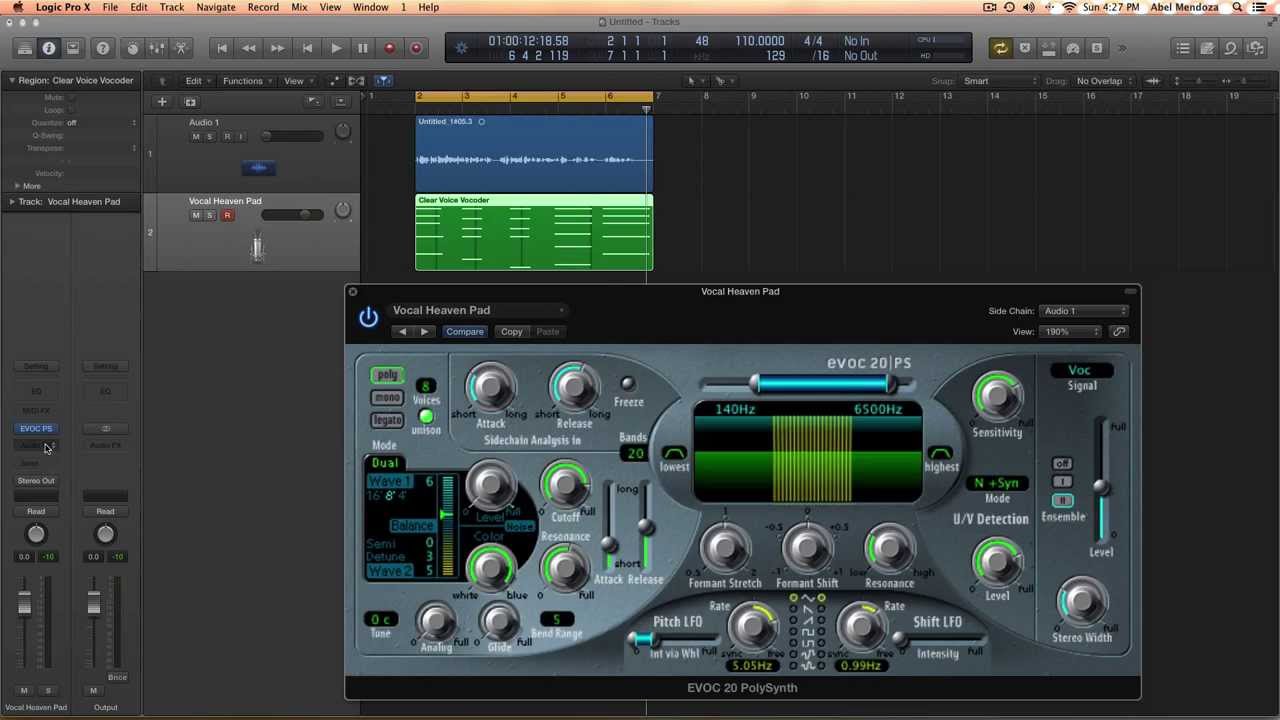The image size is (1280, 720).
Task: Select legato mode in EVOC synth
Action: pos(387,421)
